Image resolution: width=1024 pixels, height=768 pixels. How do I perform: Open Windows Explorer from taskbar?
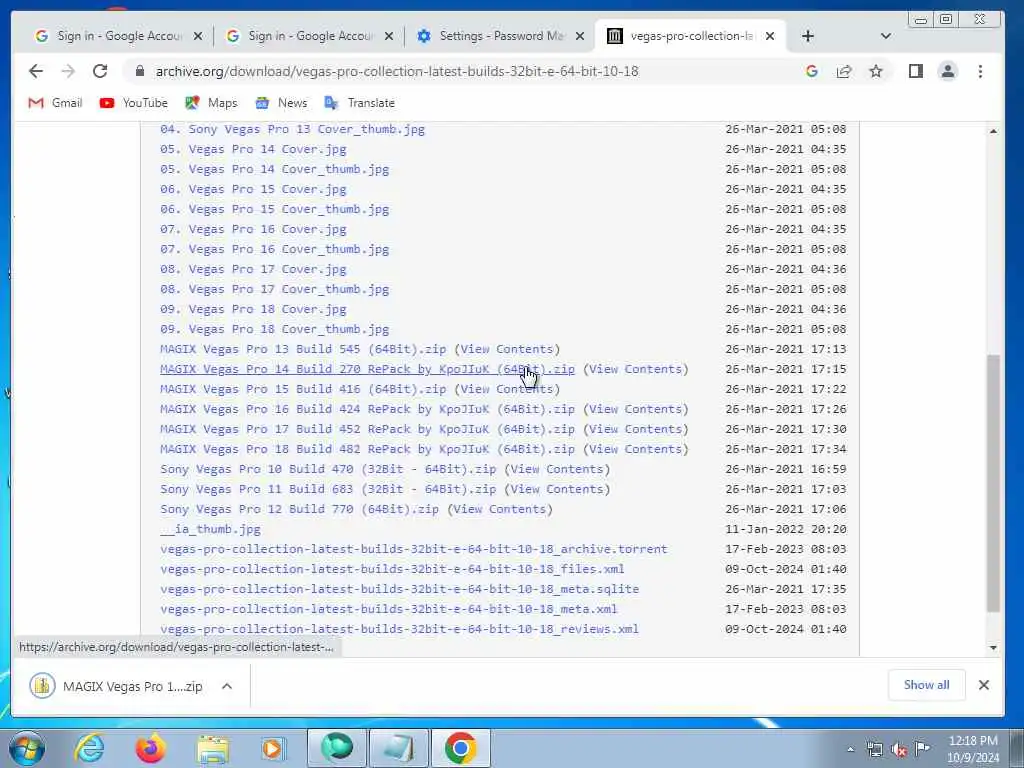(213, 748)
